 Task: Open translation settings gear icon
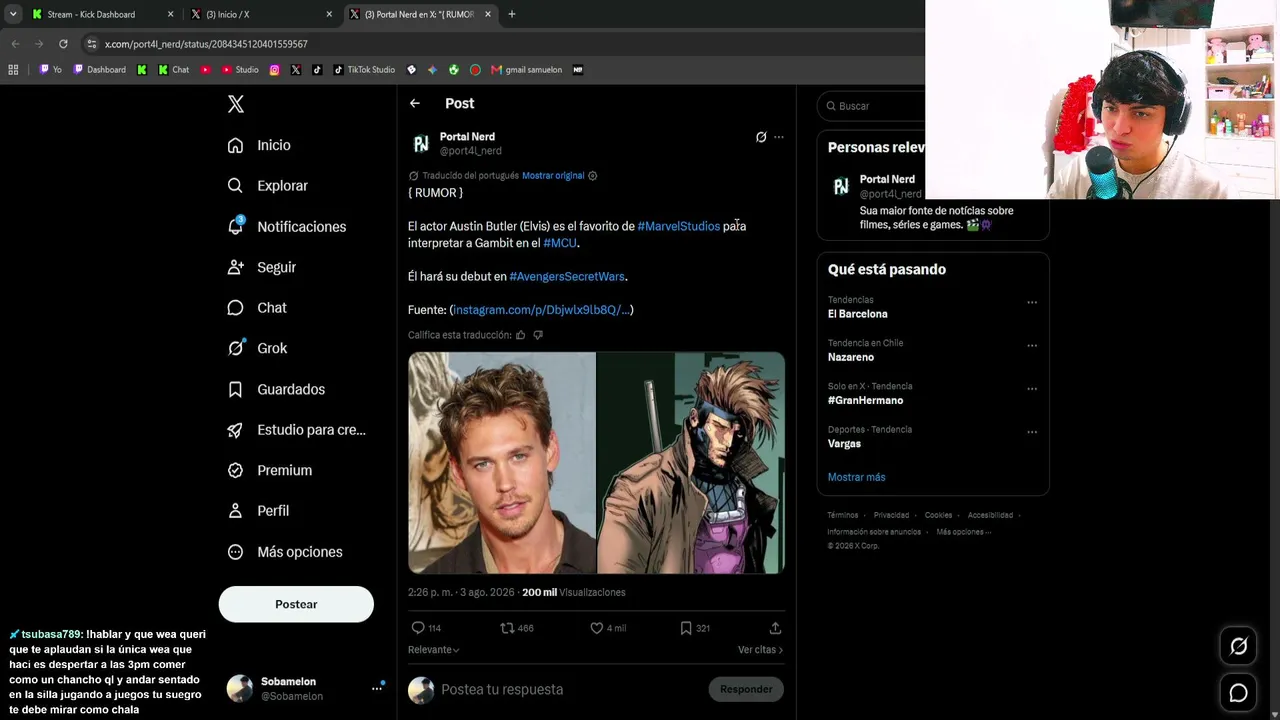coord(592,176)
